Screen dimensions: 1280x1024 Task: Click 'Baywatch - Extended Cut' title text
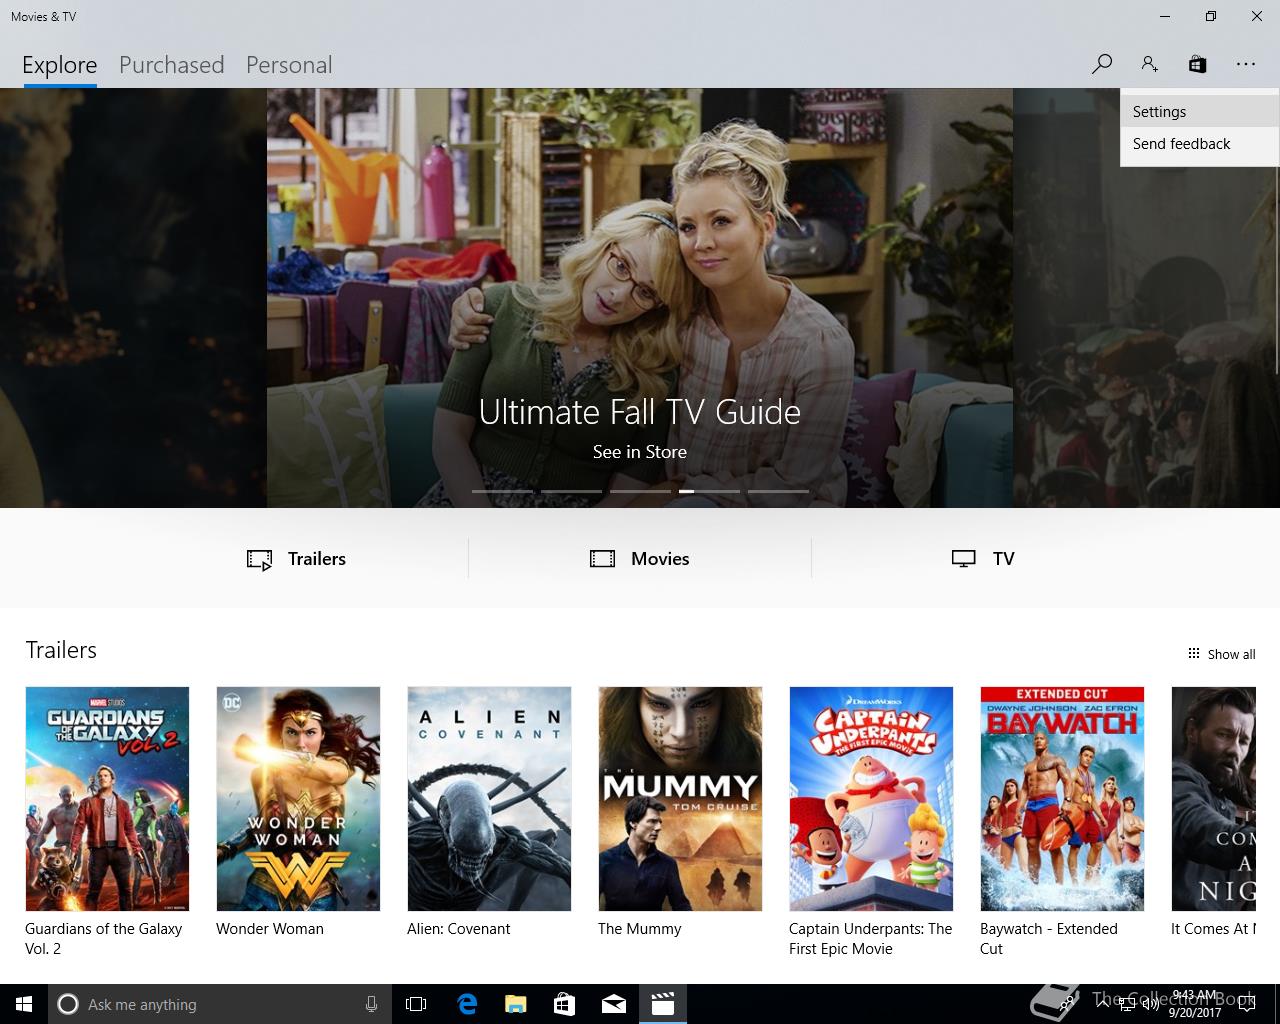1049,939
